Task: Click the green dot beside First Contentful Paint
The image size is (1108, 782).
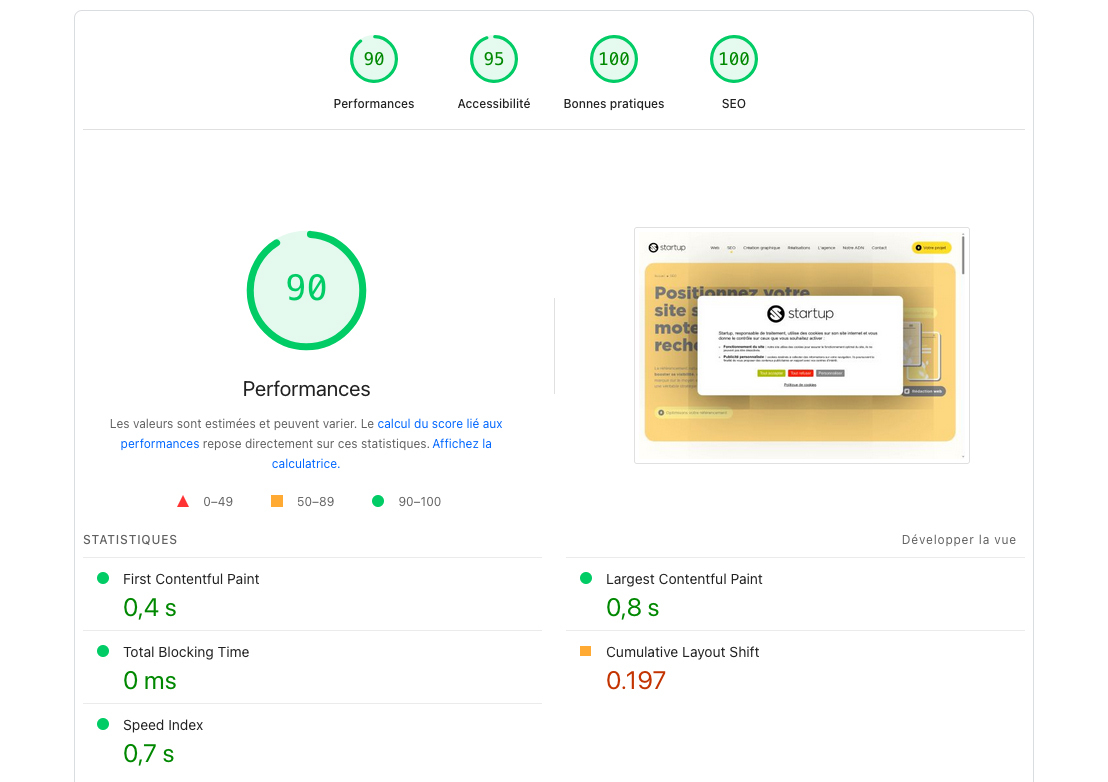Action: pos(101,578)
